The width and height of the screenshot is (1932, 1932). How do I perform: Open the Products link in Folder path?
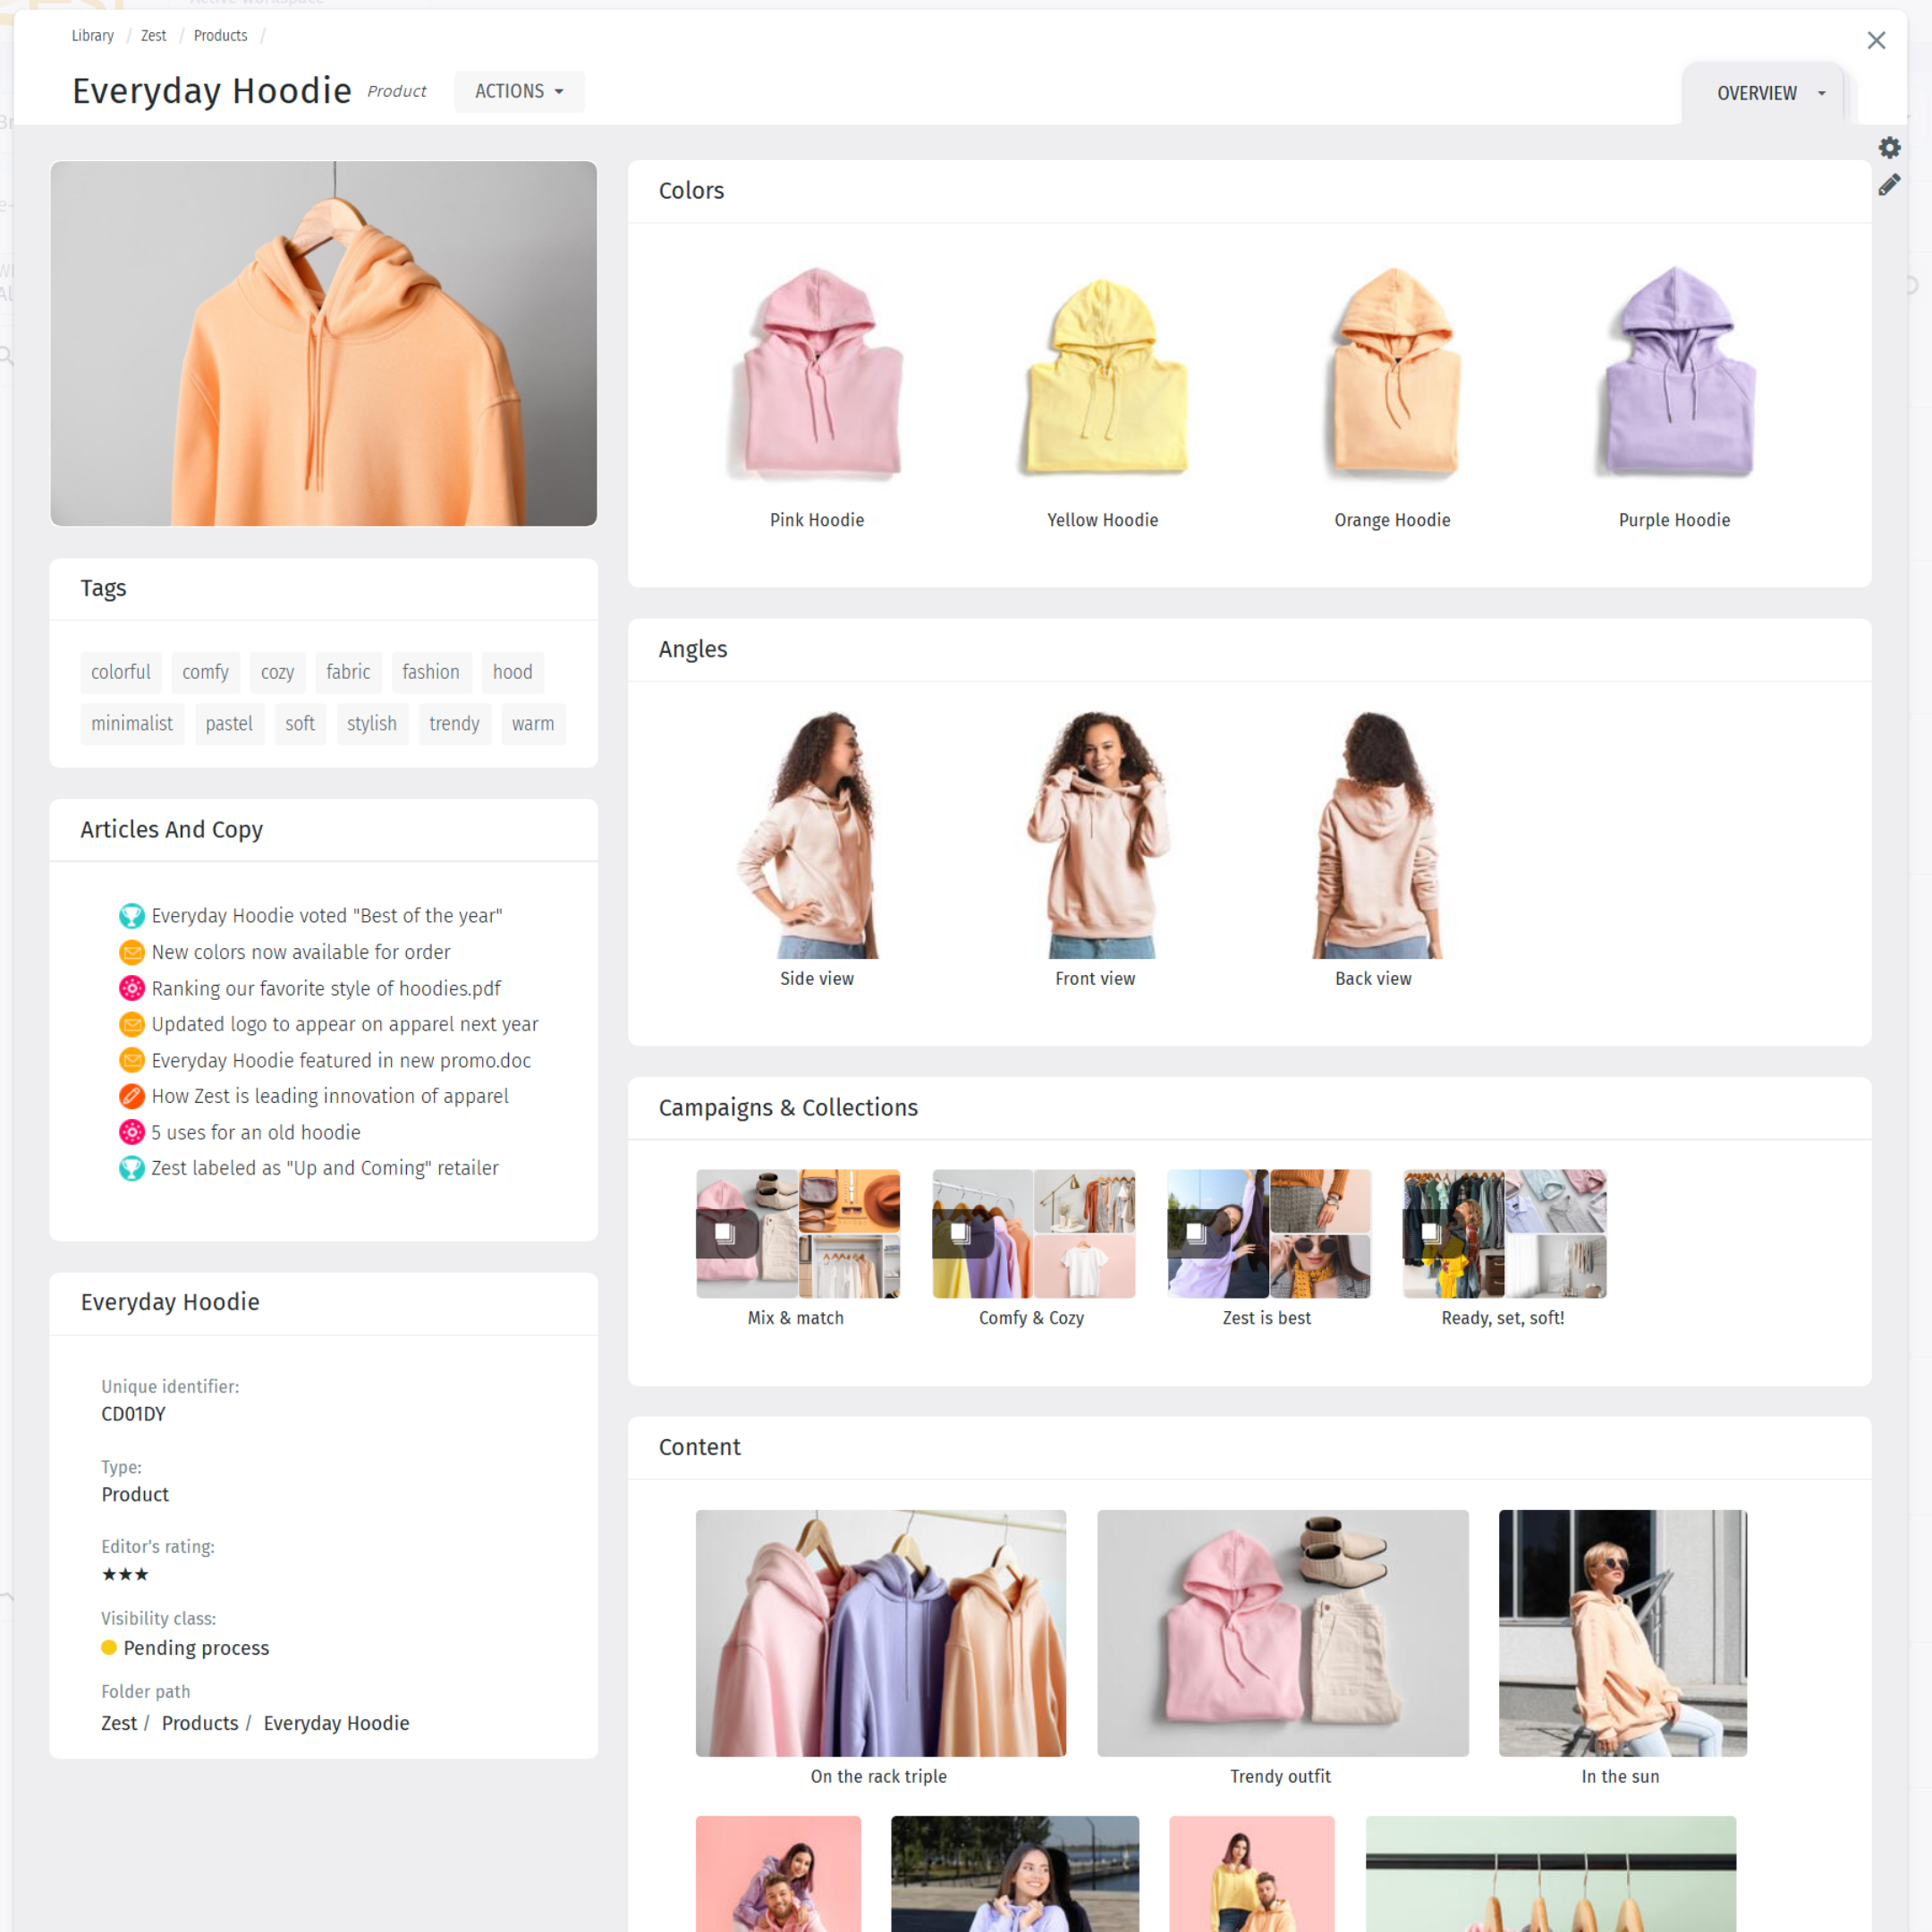200,1723
